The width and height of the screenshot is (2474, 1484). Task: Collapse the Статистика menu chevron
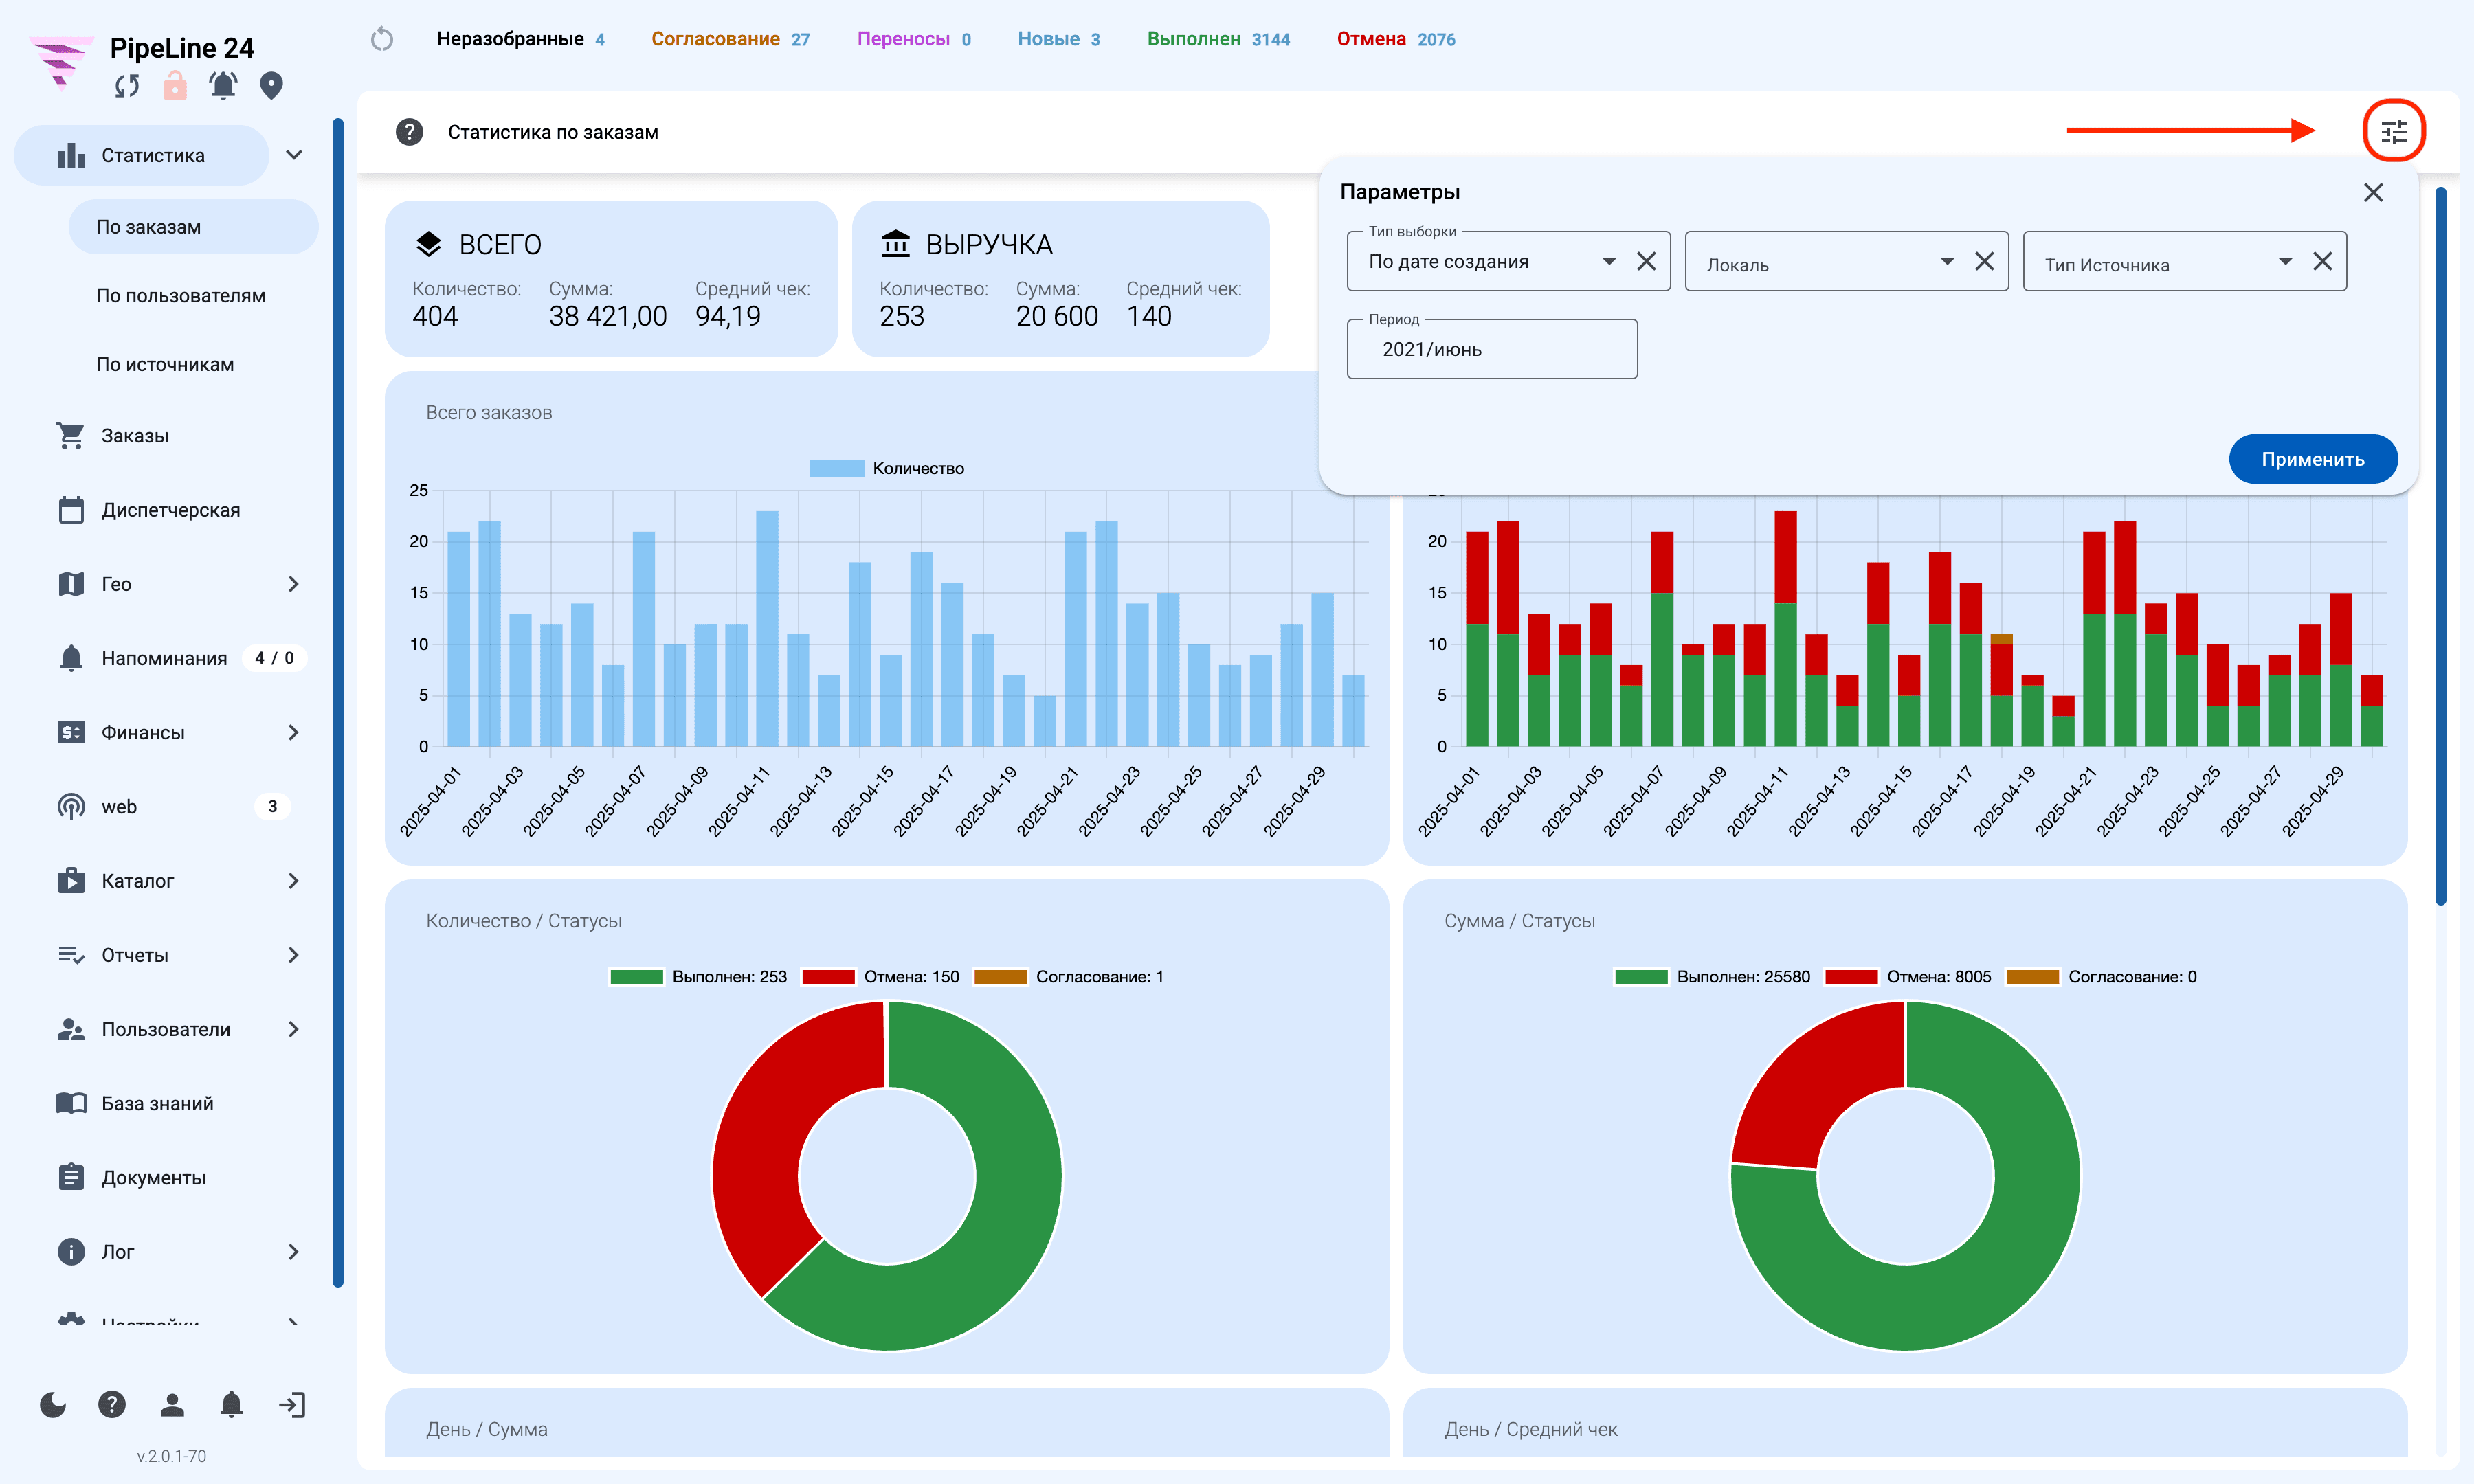click(x=294, y=155)
